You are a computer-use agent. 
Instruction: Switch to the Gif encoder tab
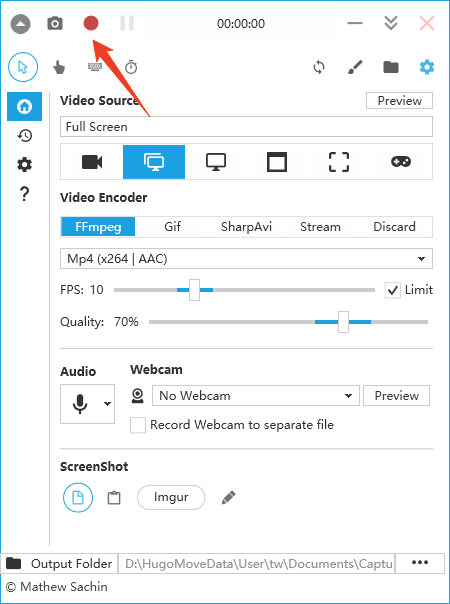[172, 226]
